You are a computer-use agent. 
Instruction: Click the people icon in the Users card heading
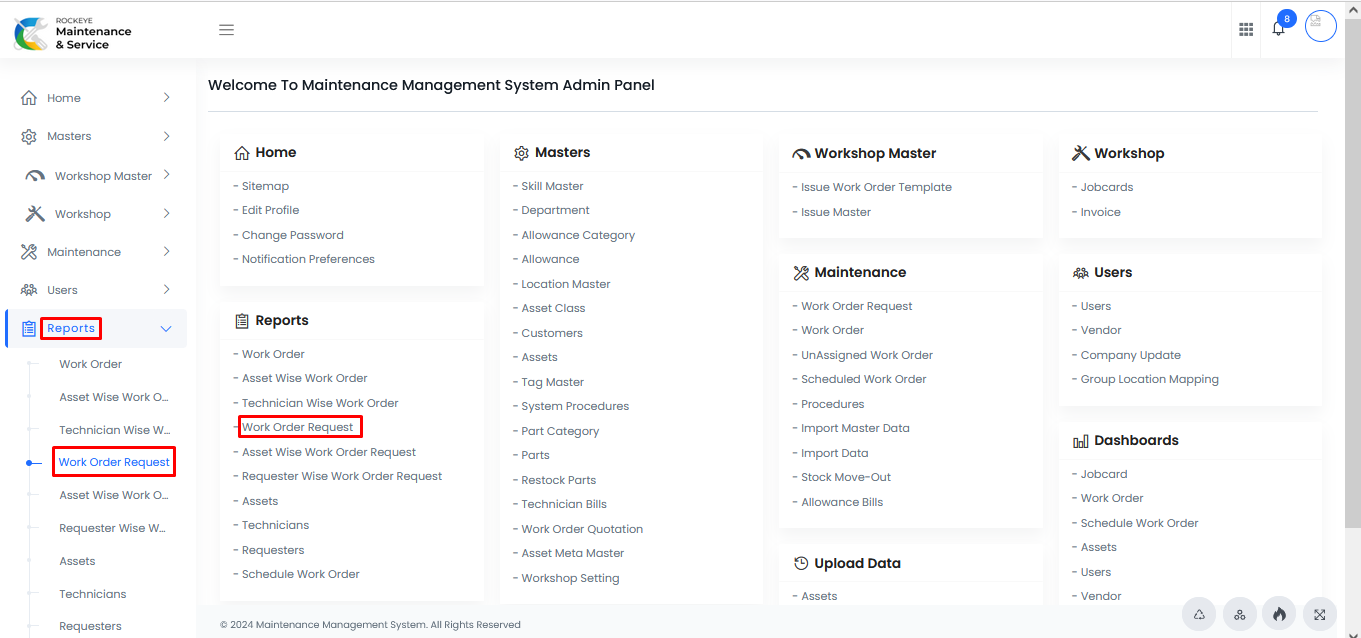click(x=1081, y=272)
